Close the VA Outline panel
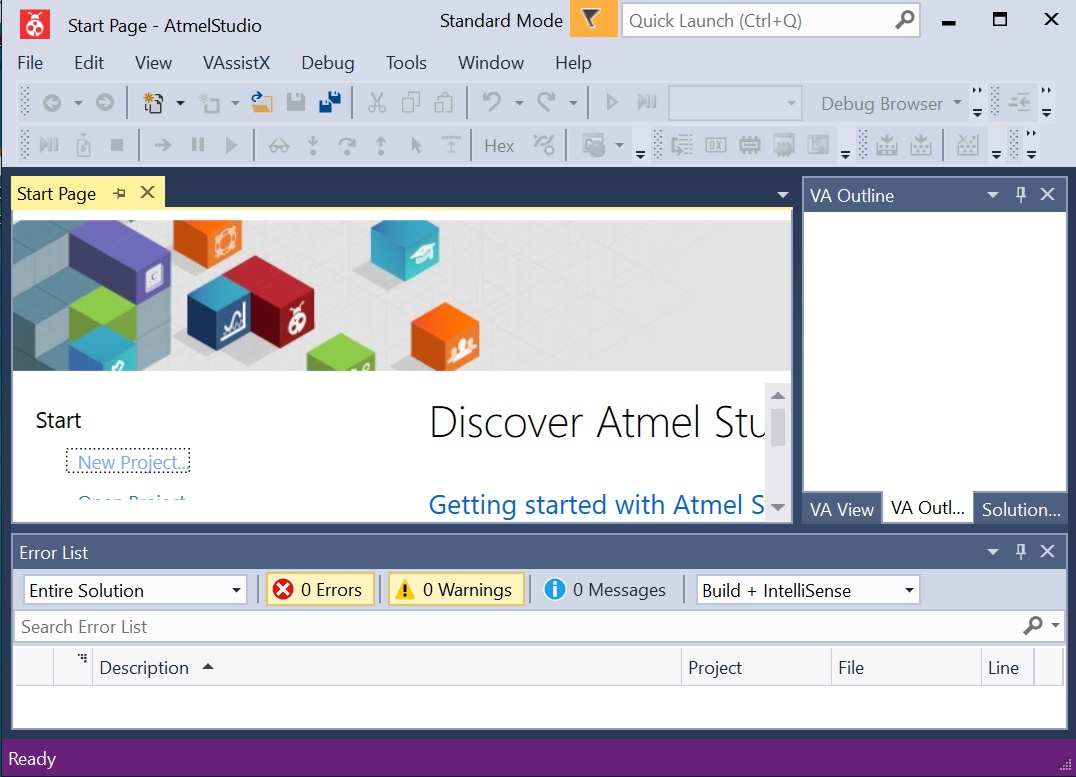1076x777 pixels. [x=1047, y=195]
